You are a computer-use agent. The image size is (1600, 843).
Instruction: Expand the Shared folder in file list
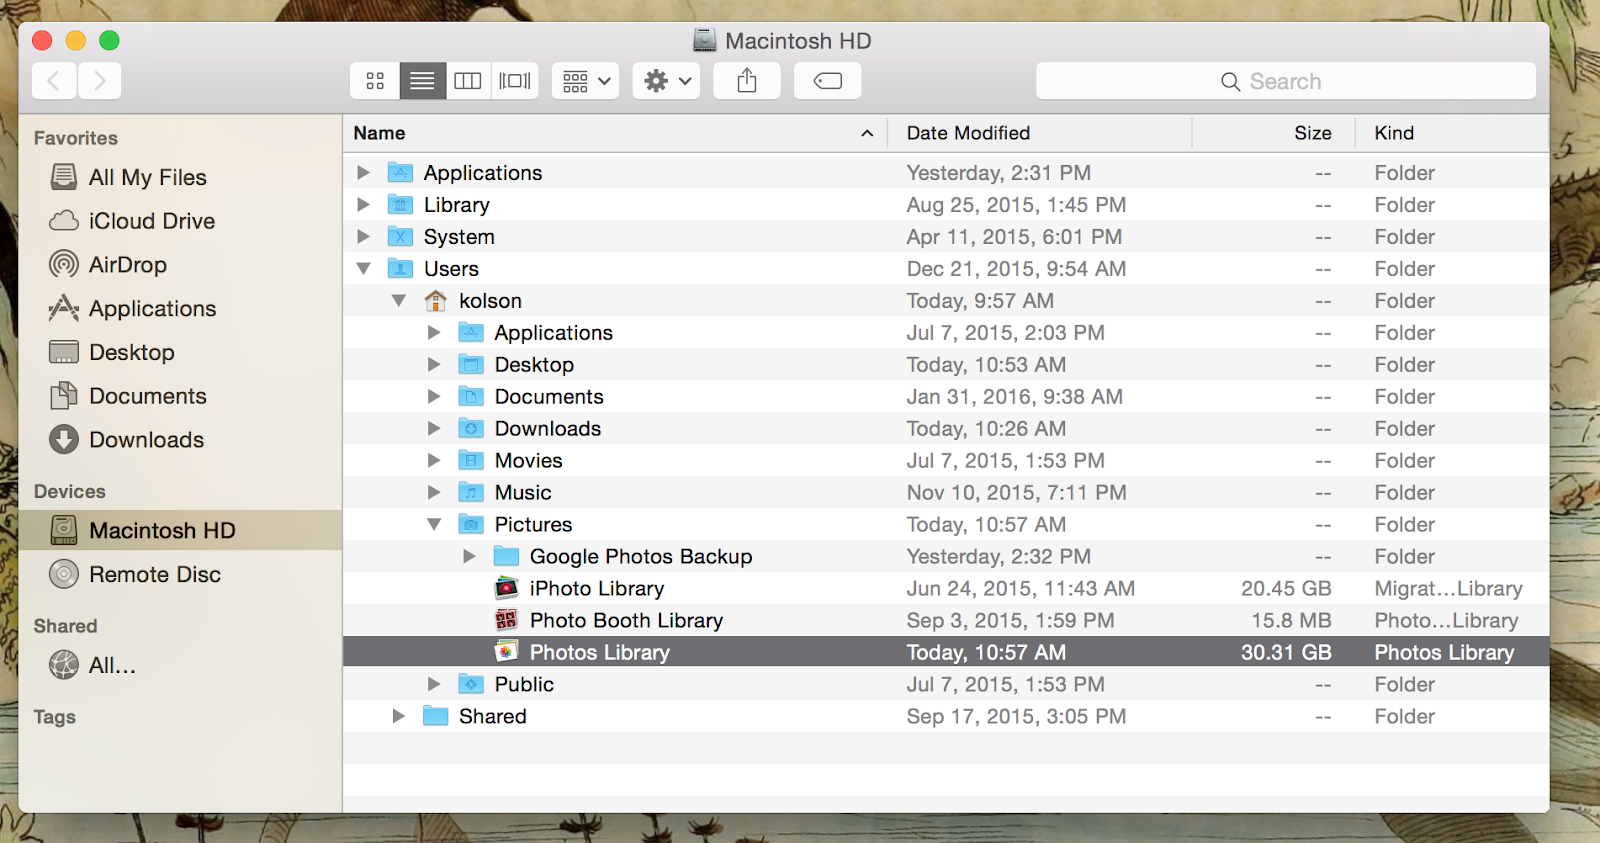pyautogui.click(x=399, y=717)
